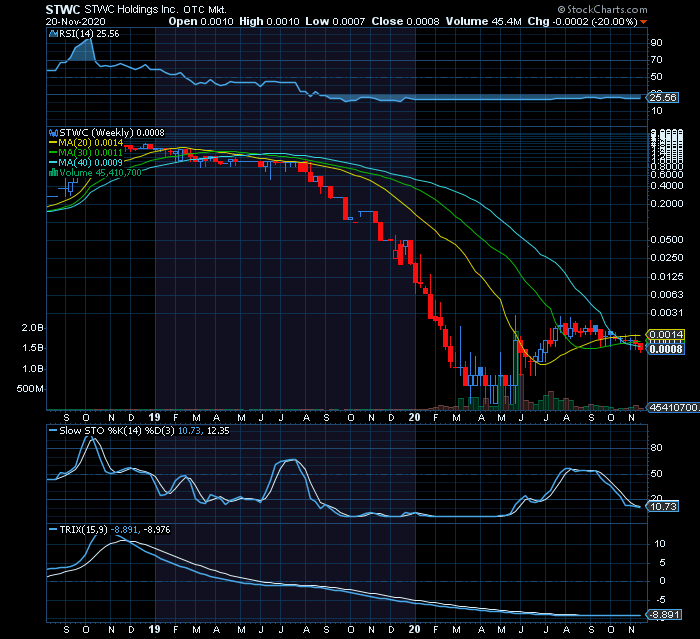Click the Chg -0.0002 (-20.00%) value
700x639 pixels.
pyautogui.click(x=583, y=21)
